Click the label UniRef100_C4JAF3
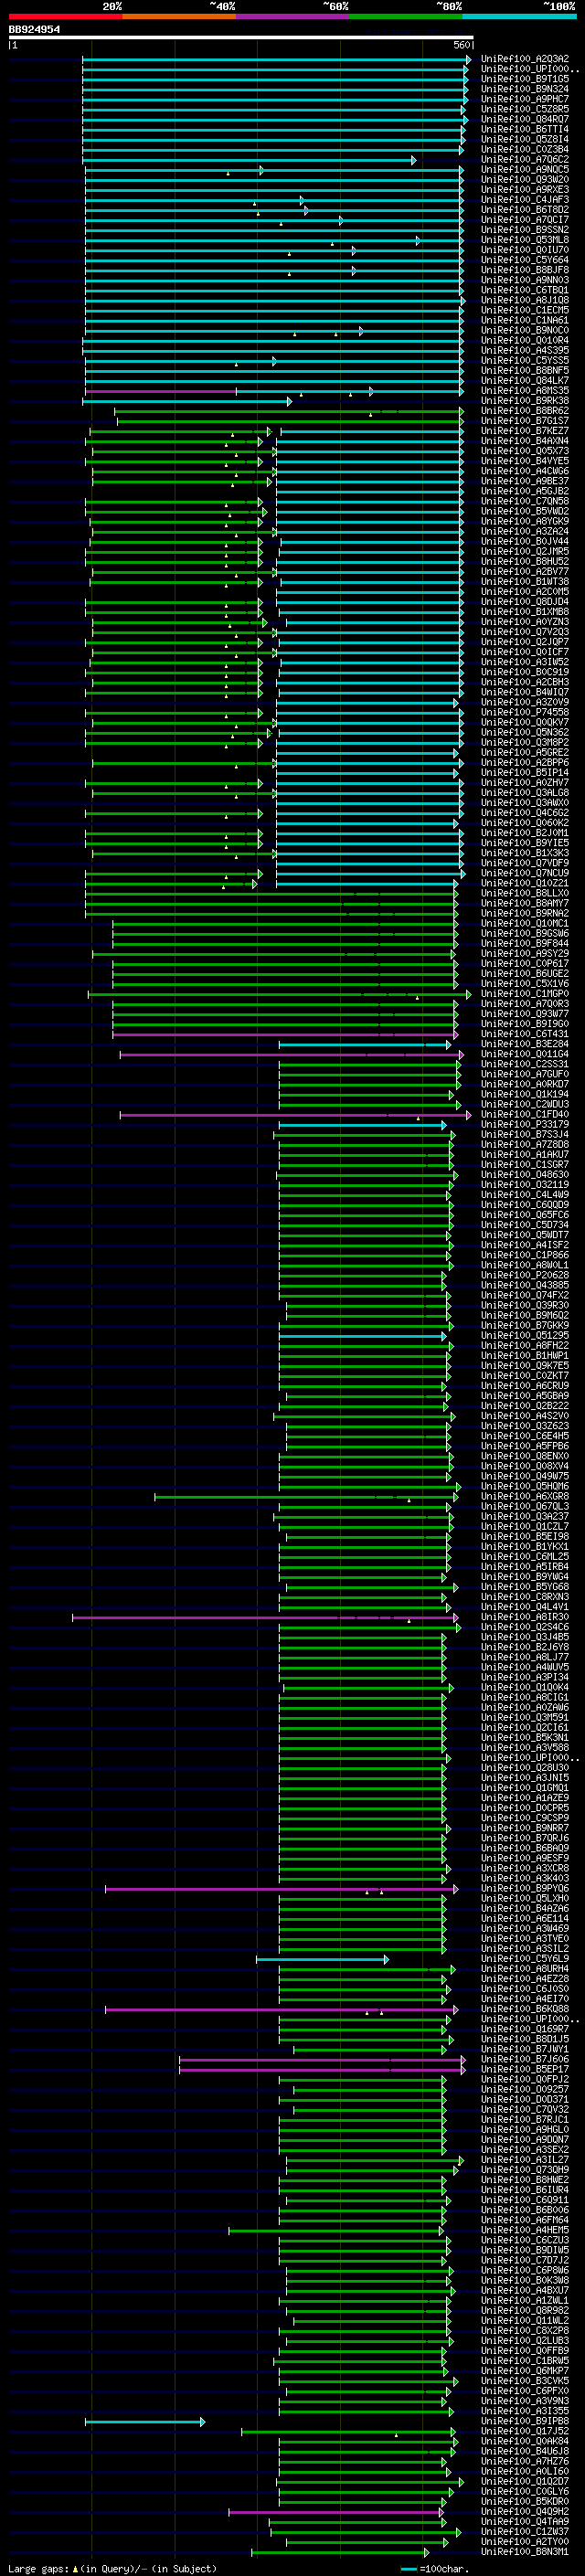The image size is (585, 2576). pos(525,200)
